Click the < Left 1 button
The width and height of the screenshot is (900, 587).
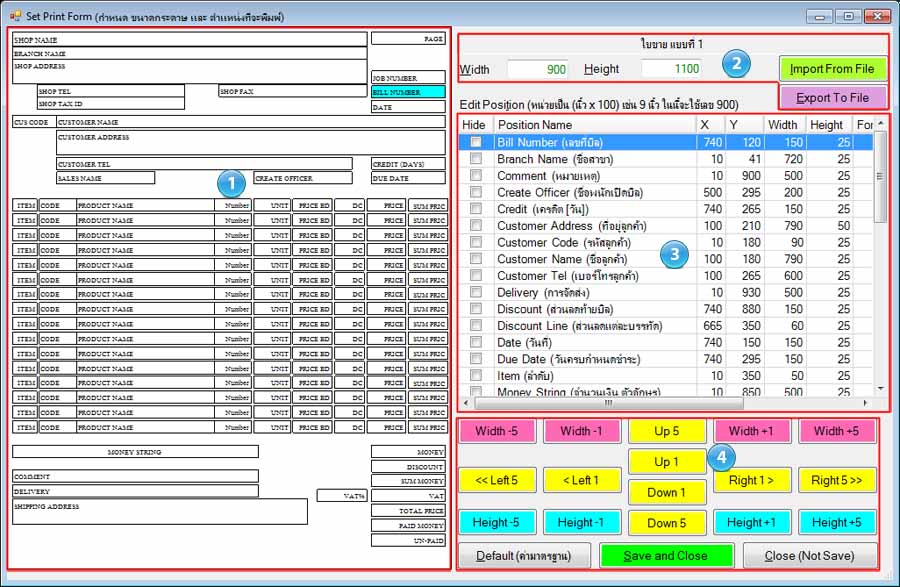click(x=582, y=480)
